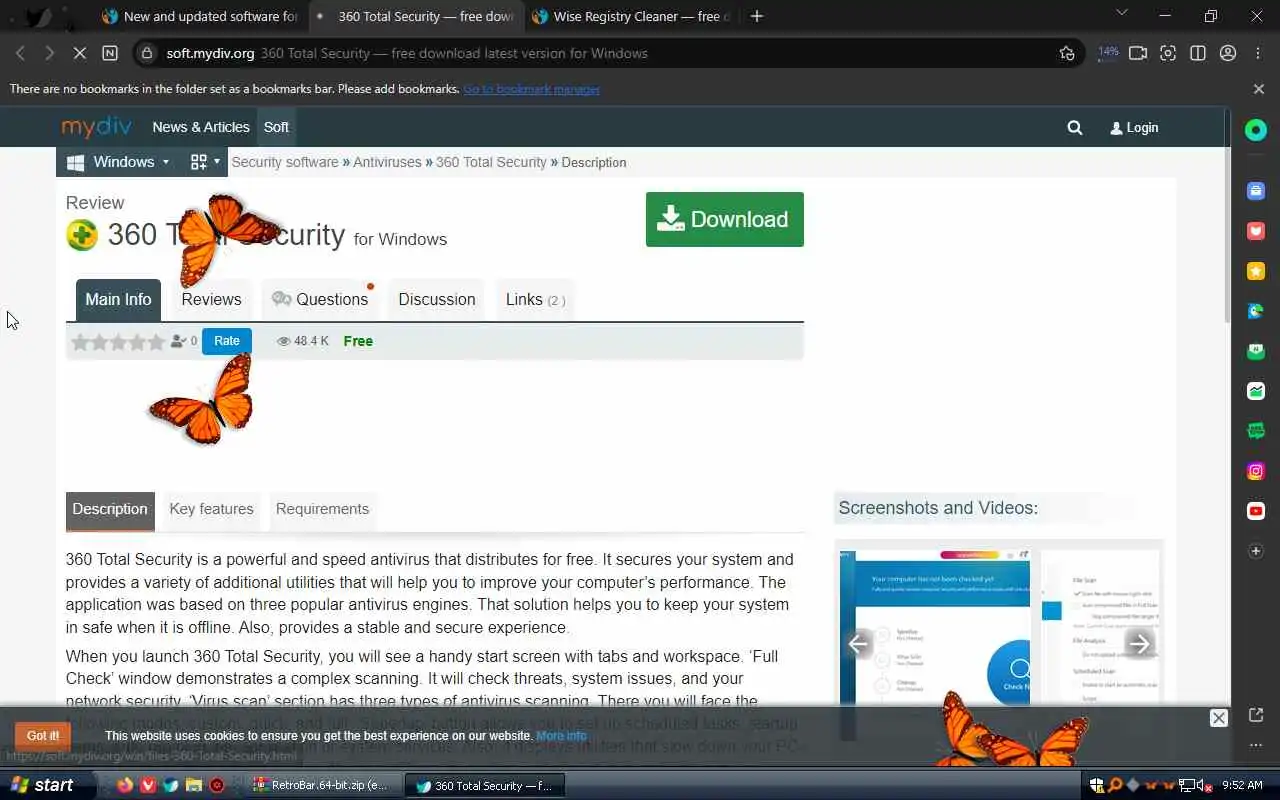Open the browser three-dot menu
Viewport: 1280px width, 800px height.
click(x=1258, y=53)
